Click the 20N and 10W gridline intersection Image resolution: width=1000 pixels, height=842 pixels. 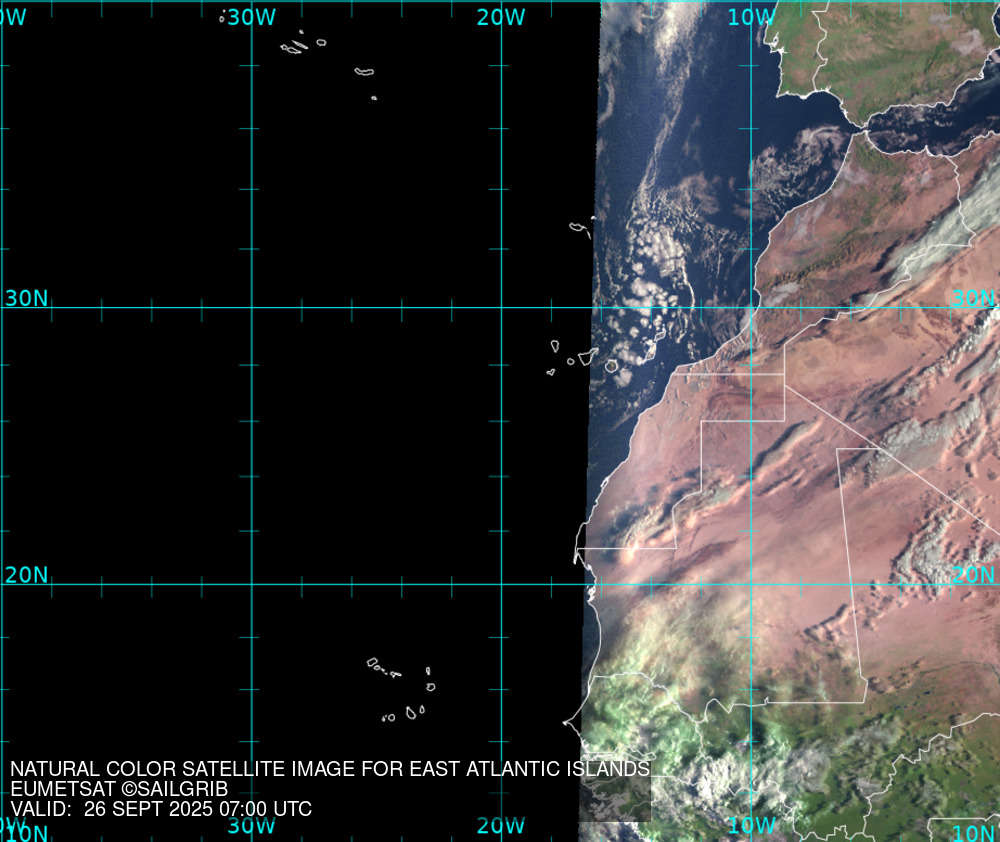click(x=751, y=584)
